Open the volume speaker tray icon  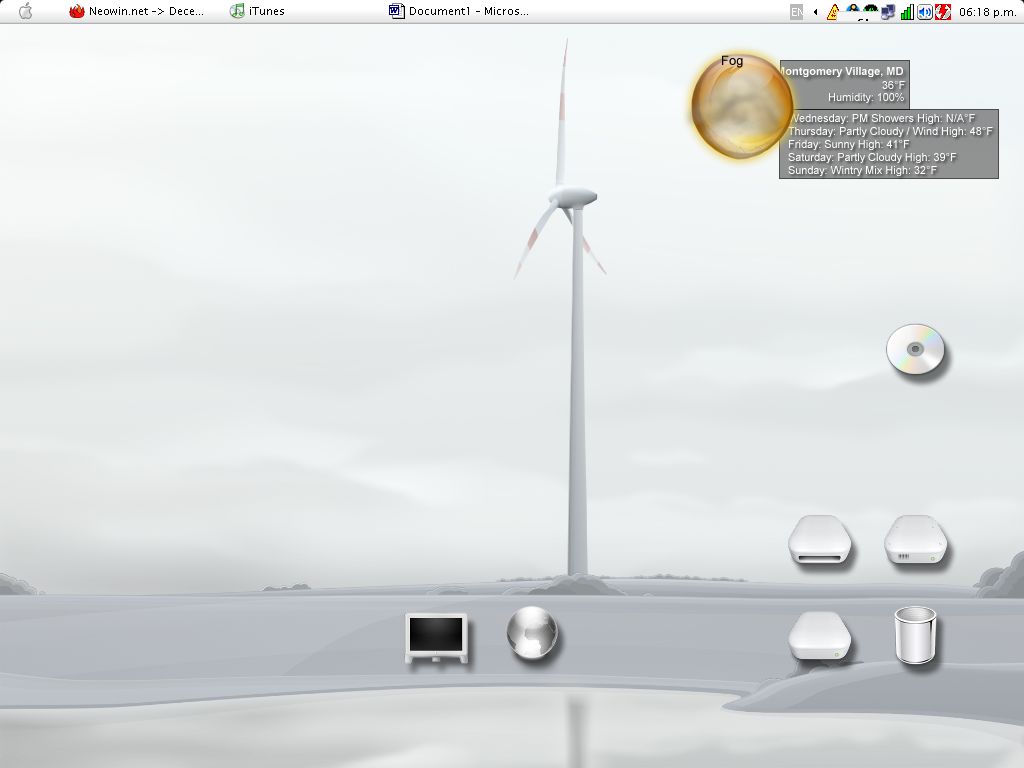[925, 12]
